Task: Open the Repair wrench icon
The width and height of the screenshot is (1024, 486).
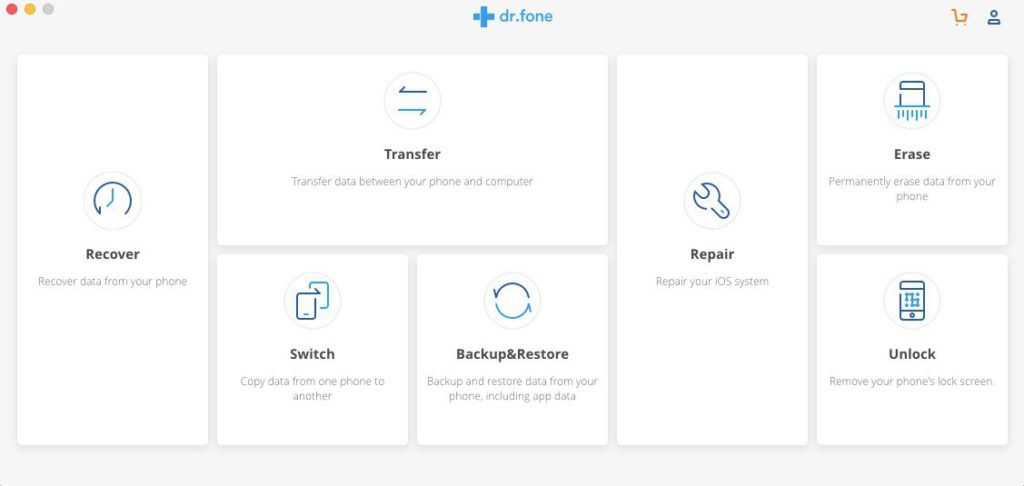Action: [x=712, y=200]
